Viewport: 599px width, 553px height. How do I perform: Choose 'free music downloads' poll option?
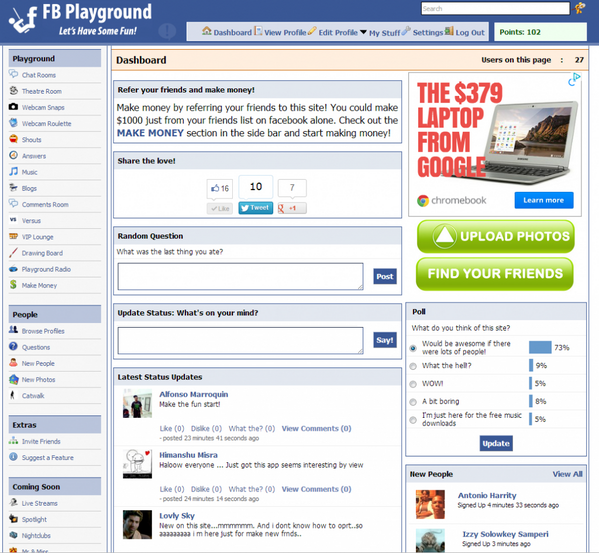point(413,420)
